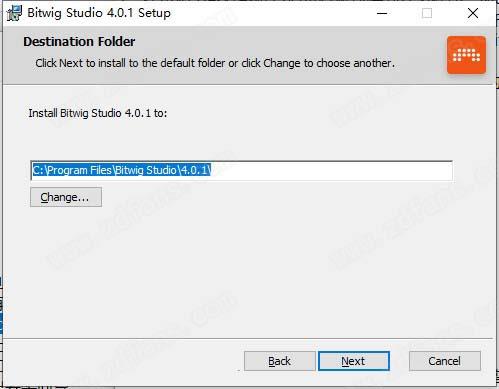Minimize the Bitwig Studio Setup window

(382, 14)
